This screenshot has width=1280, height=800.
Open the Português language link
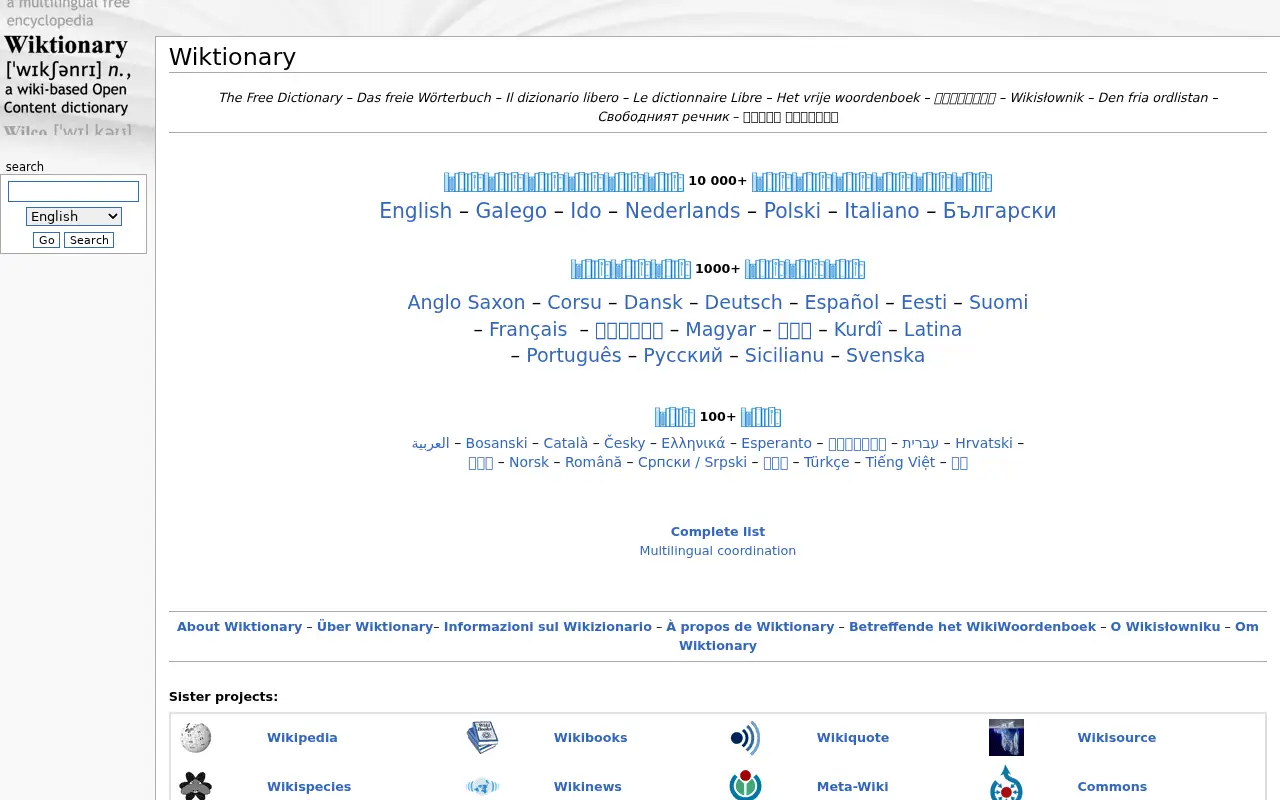[574, 355]
